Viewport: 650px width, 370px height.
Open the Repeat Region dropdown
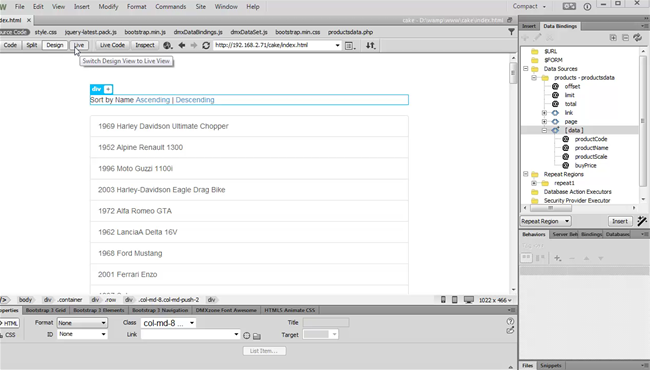[546, 221]
